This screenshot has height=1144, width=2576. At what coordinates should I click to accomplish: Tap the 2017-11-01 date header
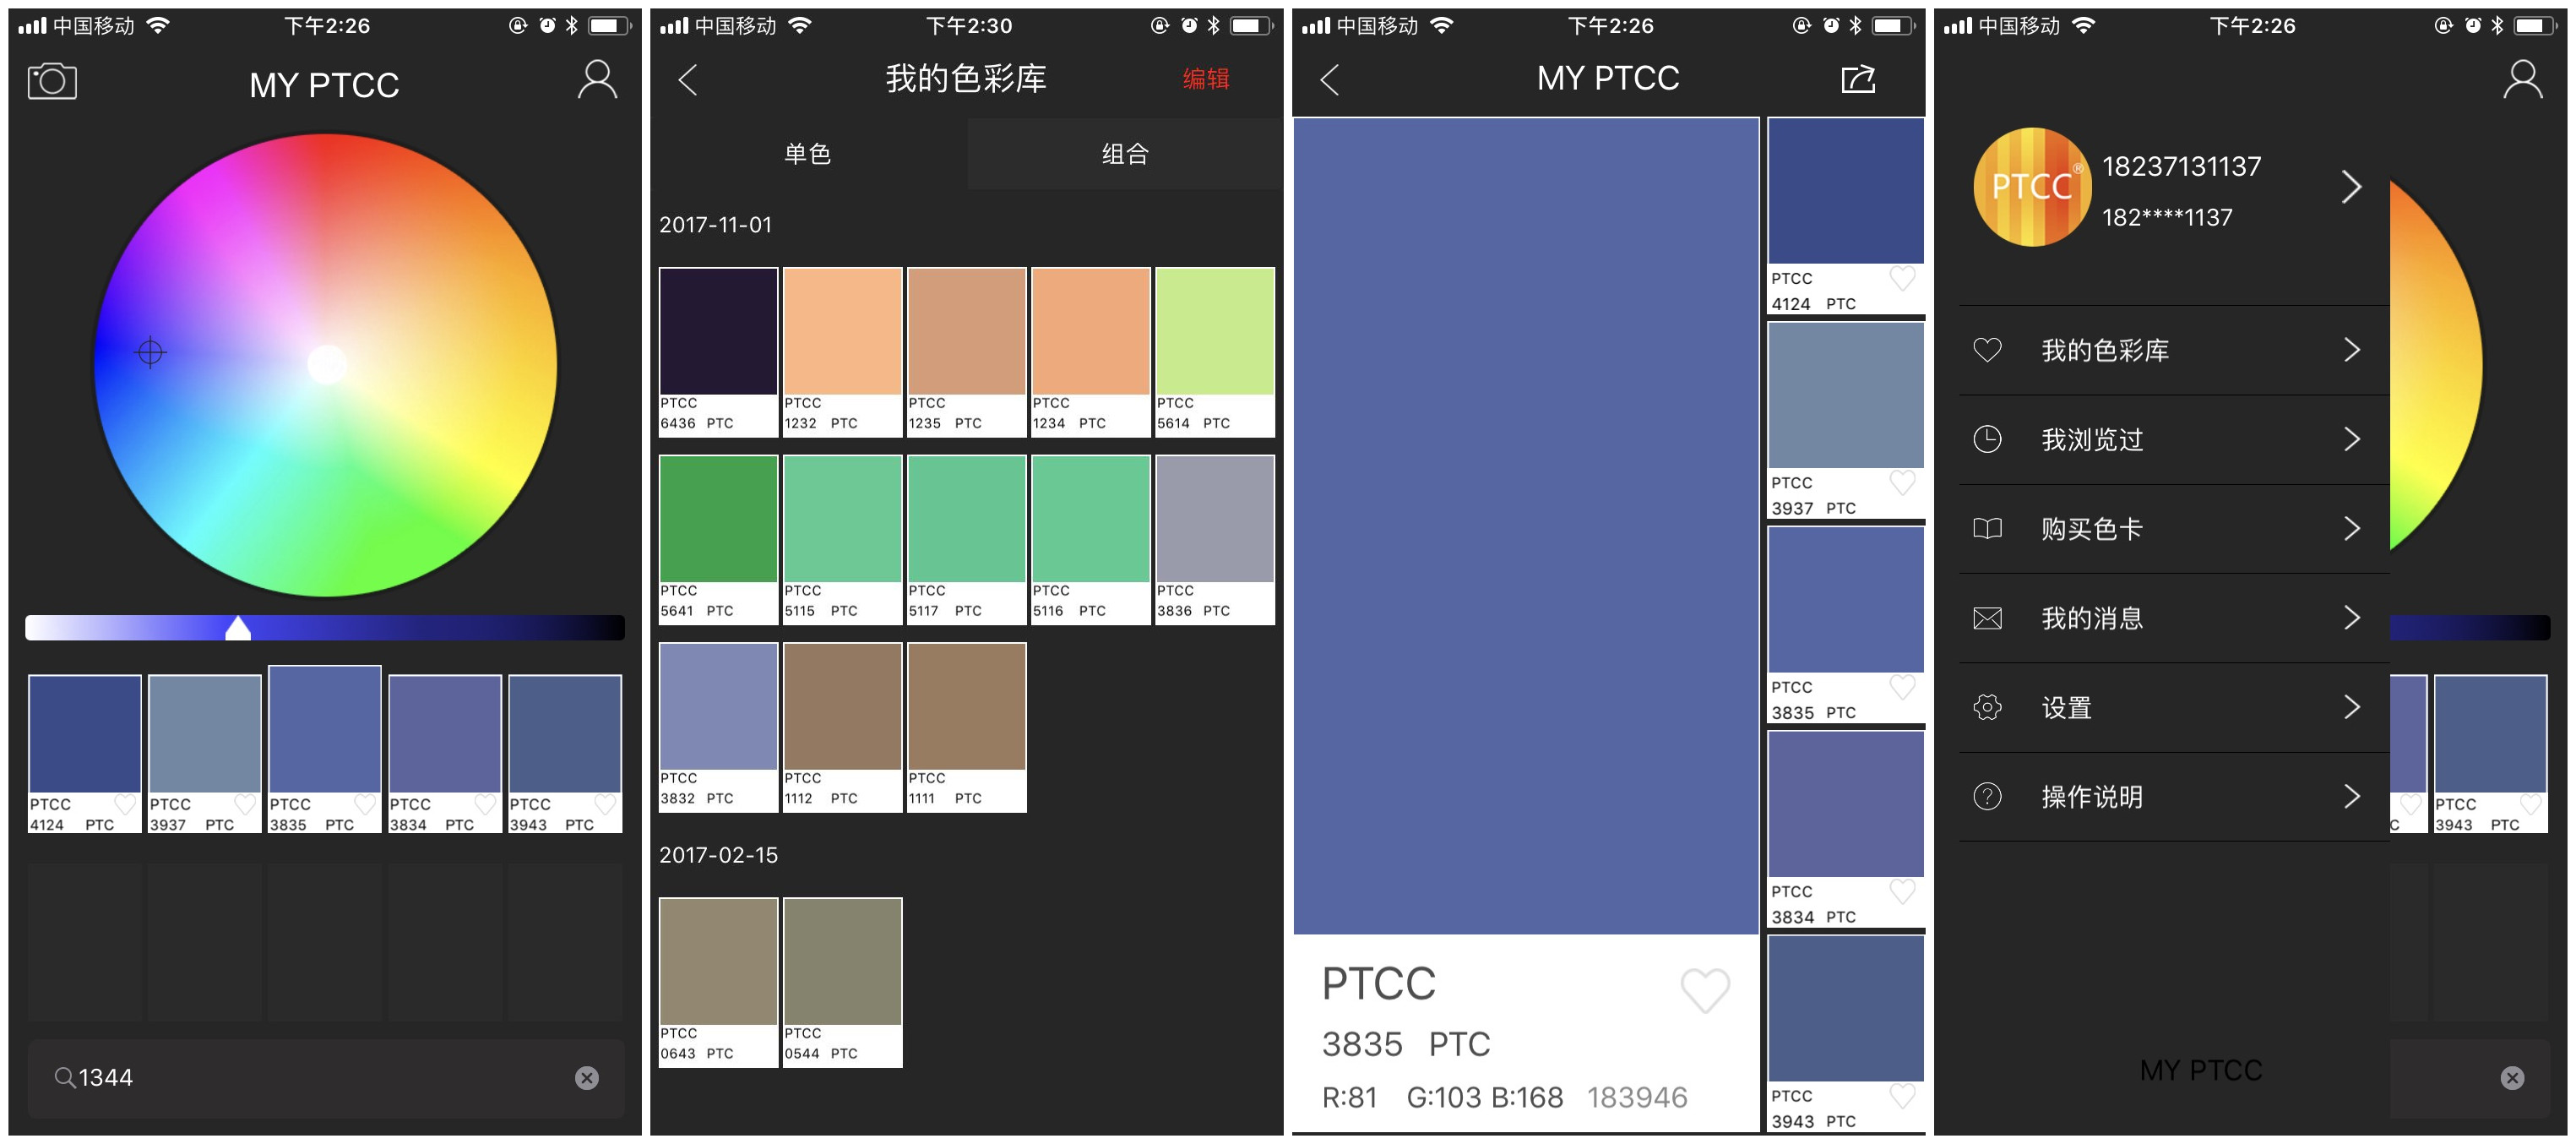[x=715, y=225]
